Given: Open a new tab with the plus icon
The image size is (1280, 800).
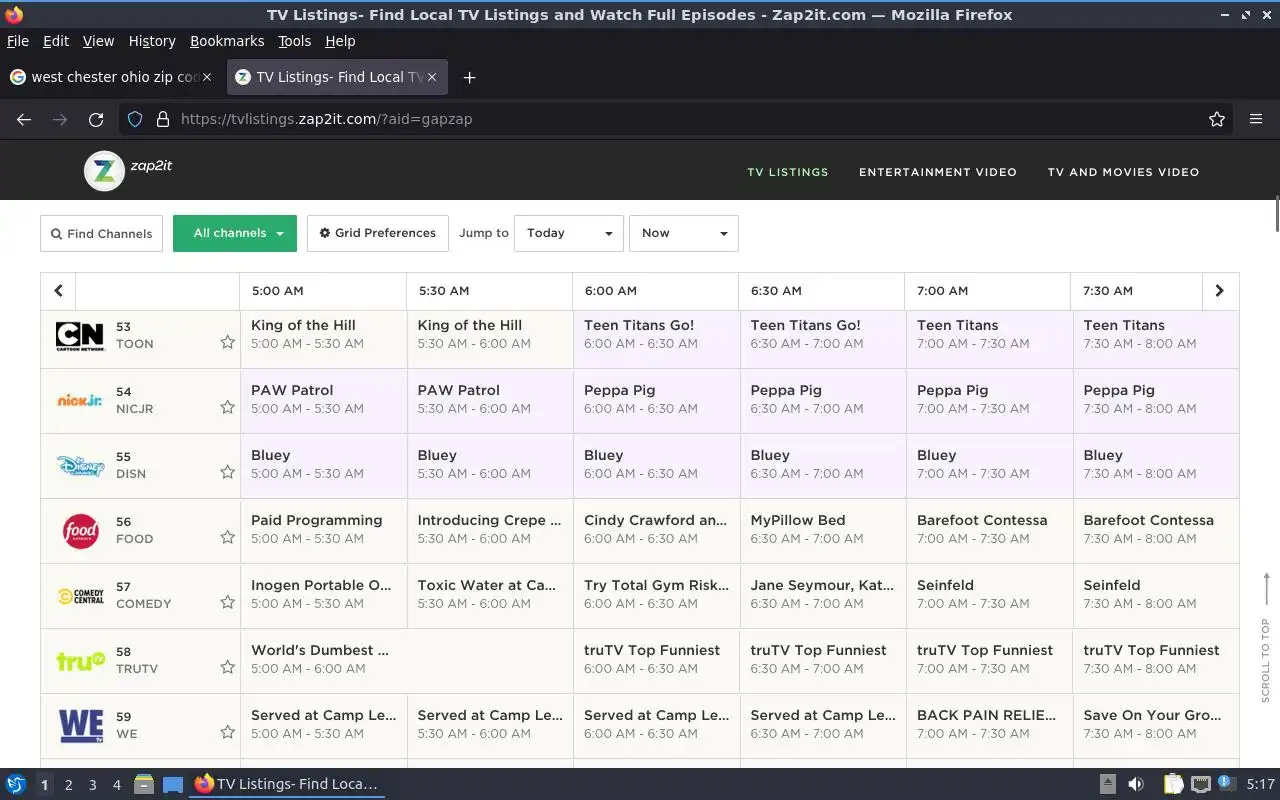Looking at the screenshot, I should coord(469,77).
